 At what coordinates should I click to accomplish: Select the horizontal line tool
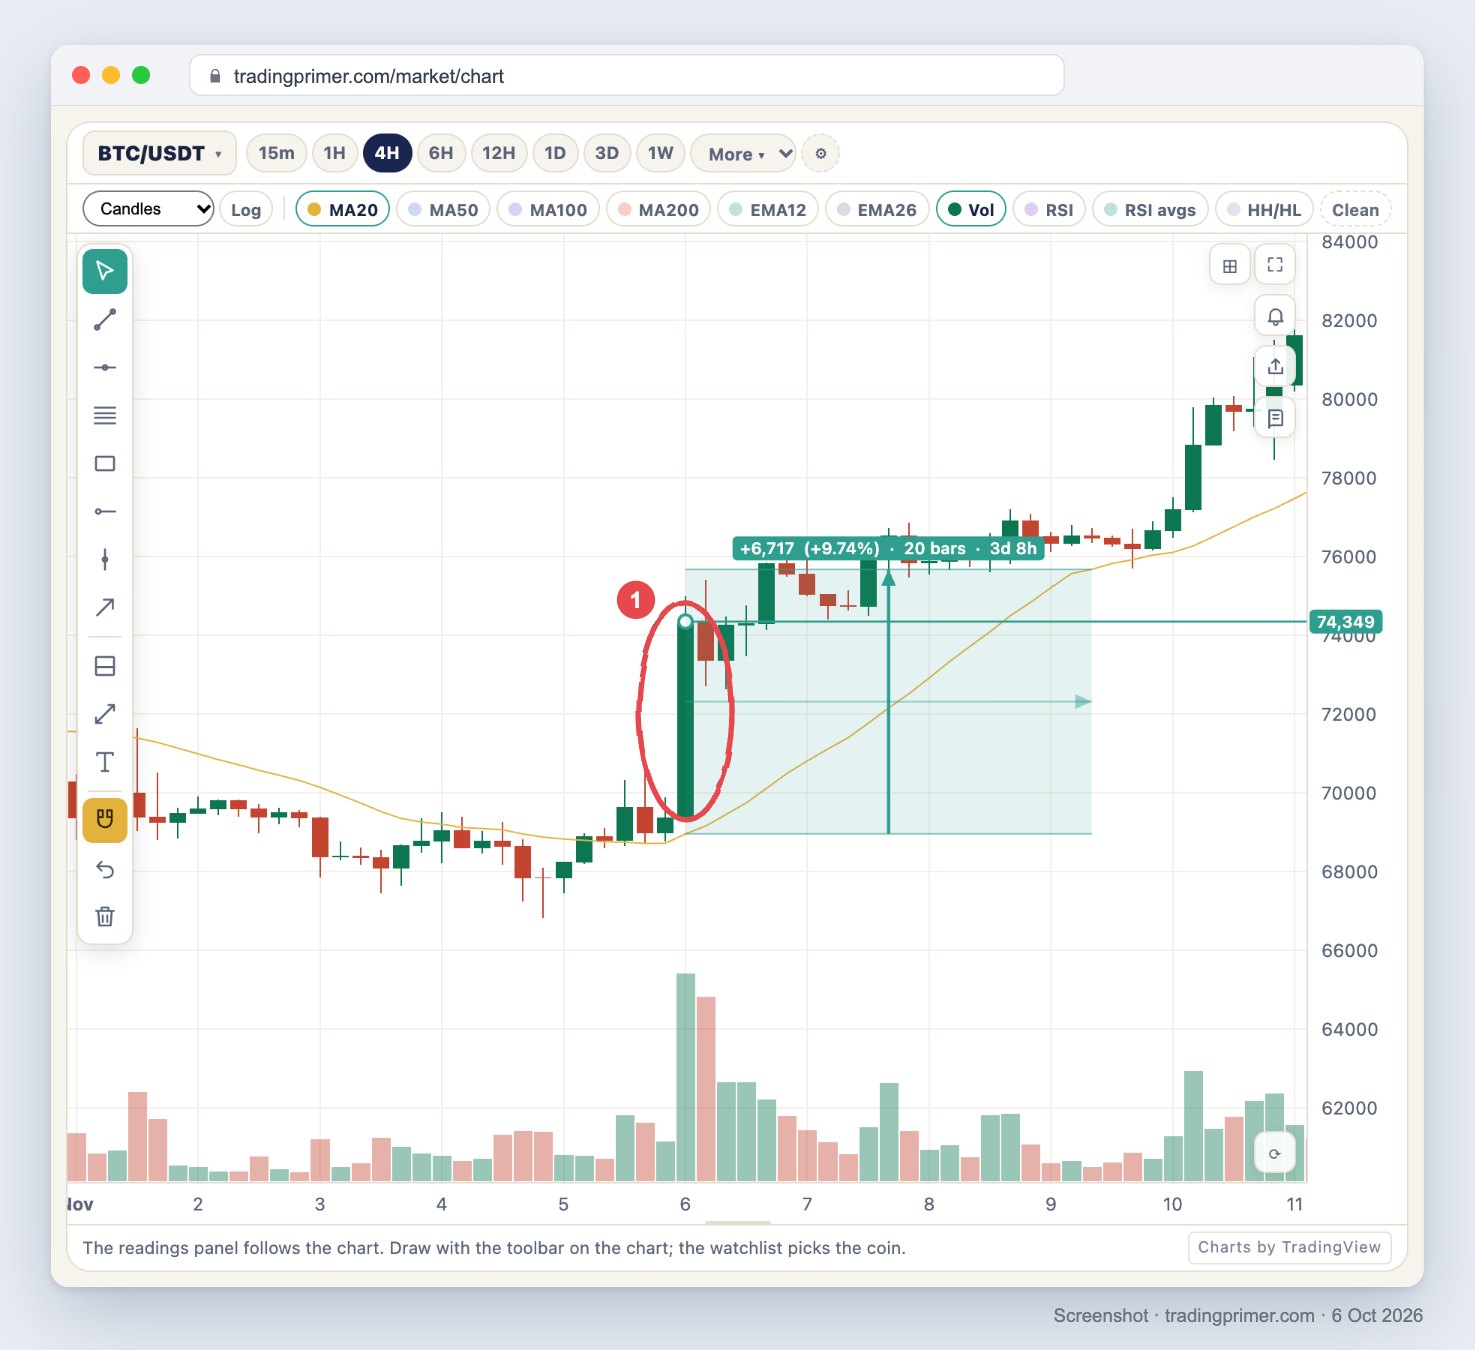pyautogui.click(x=105, y=368)
